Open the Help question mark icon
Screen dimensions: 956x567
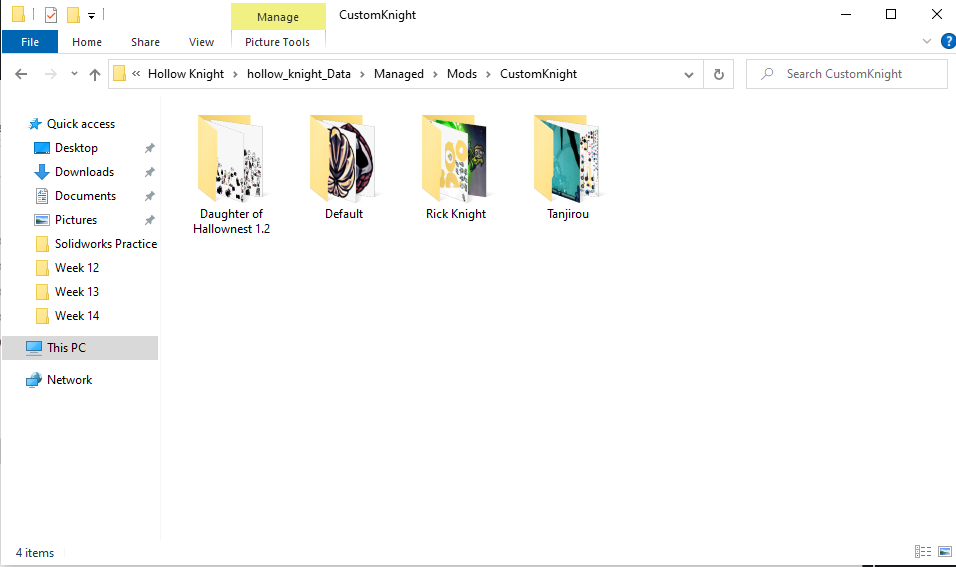tap(948, 41)
